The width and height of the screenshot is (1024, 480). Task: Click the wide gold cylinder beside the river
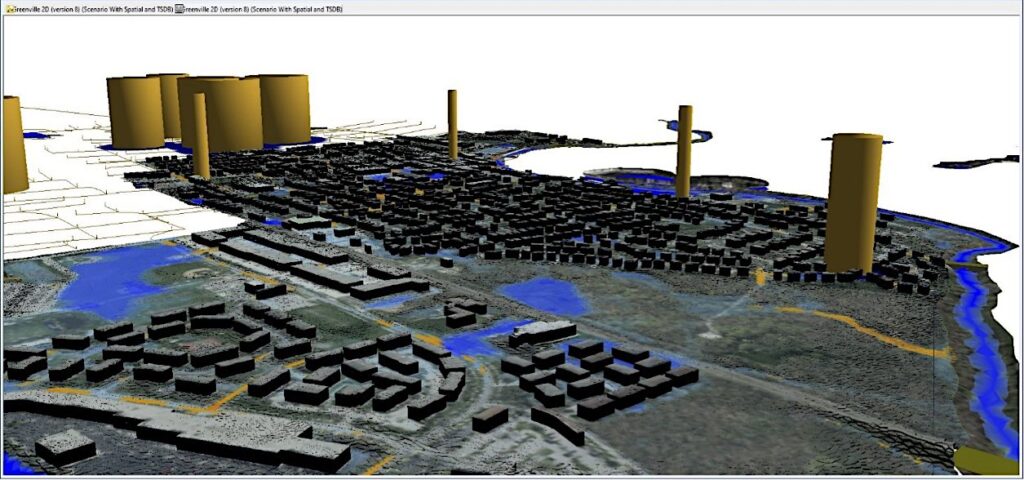tap(854, 202)
